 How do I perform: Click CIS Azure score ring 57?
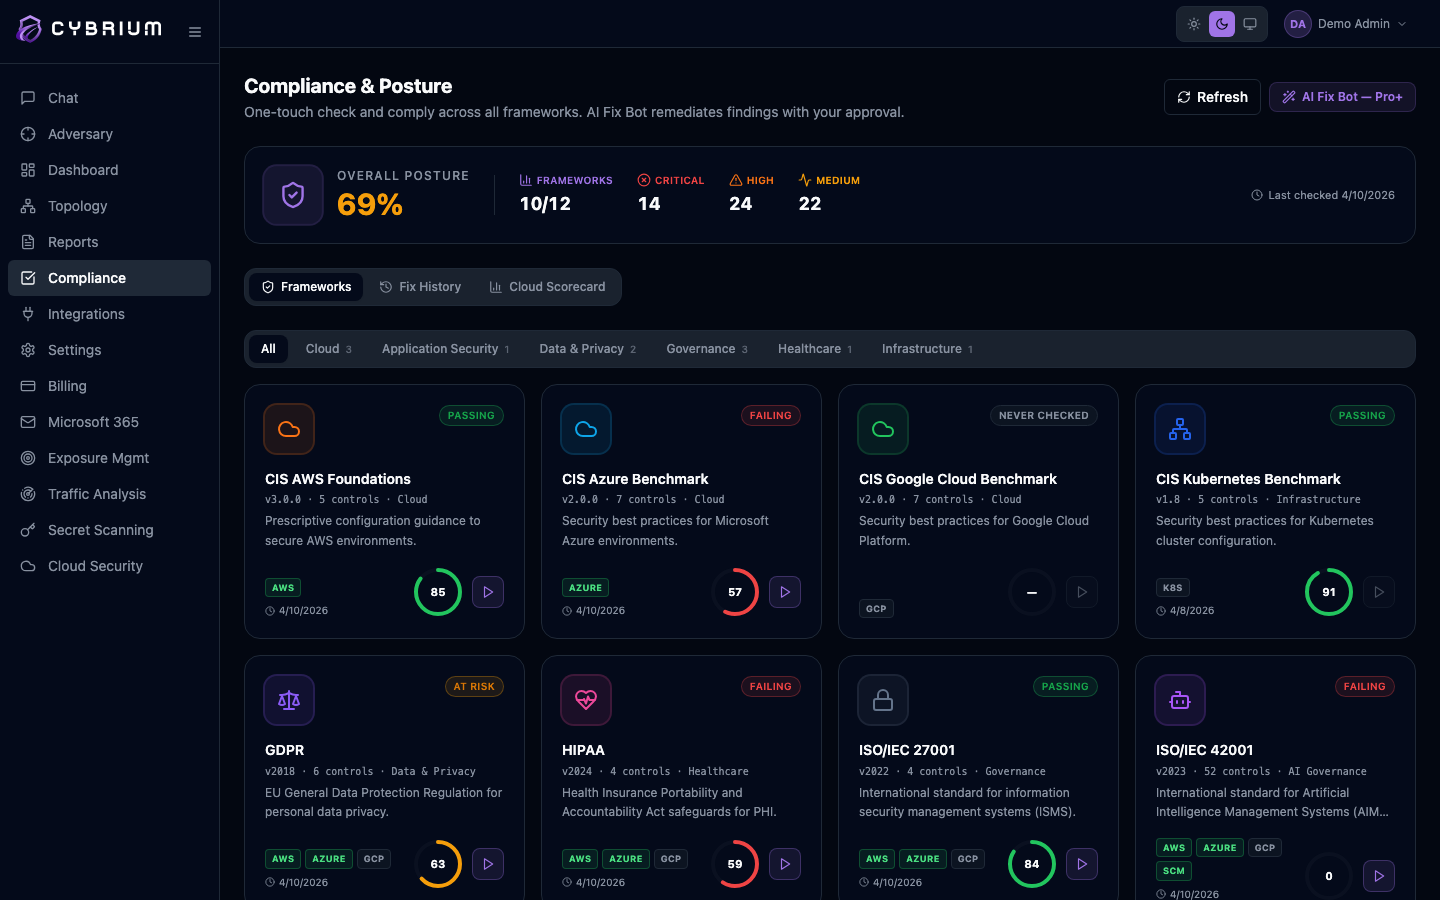tap(735, 592)
